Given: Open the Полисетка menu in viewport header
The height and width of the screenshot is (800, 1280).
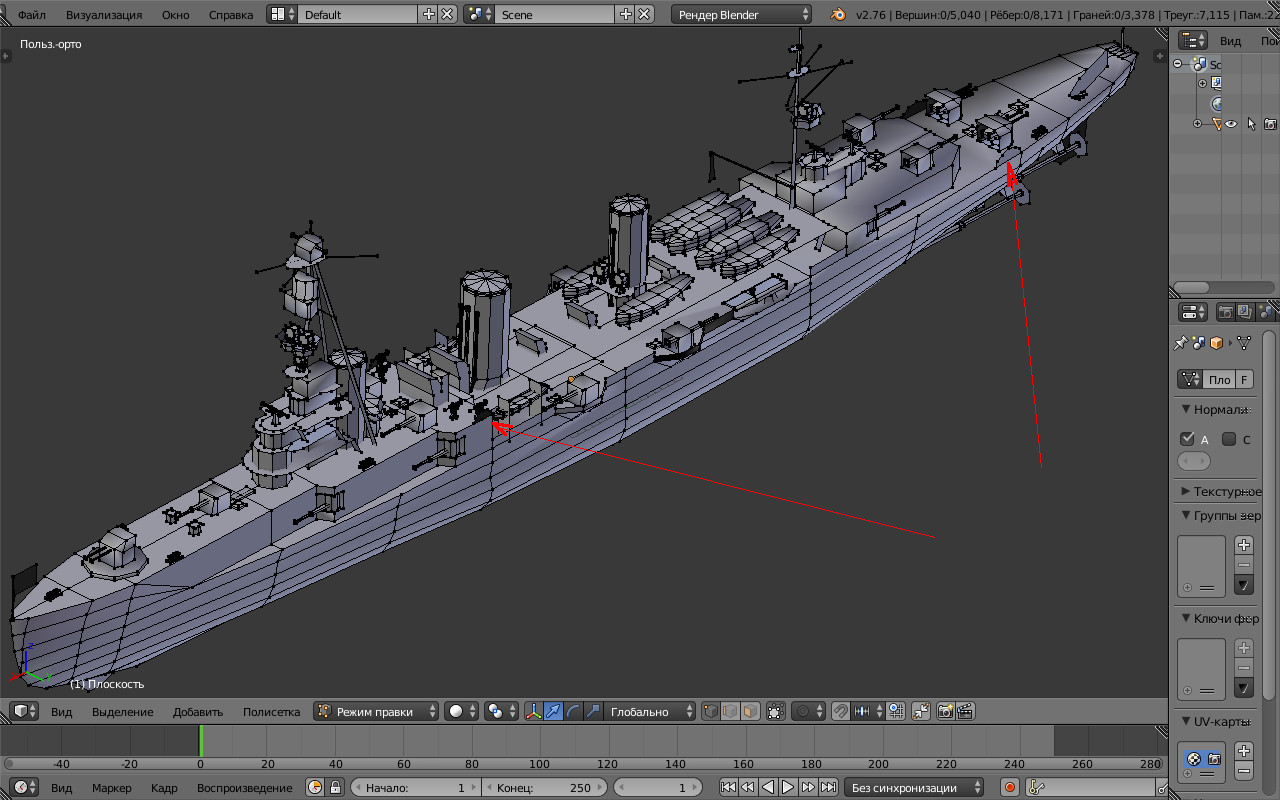Looking at the screenshot, I should pos(271,712).
